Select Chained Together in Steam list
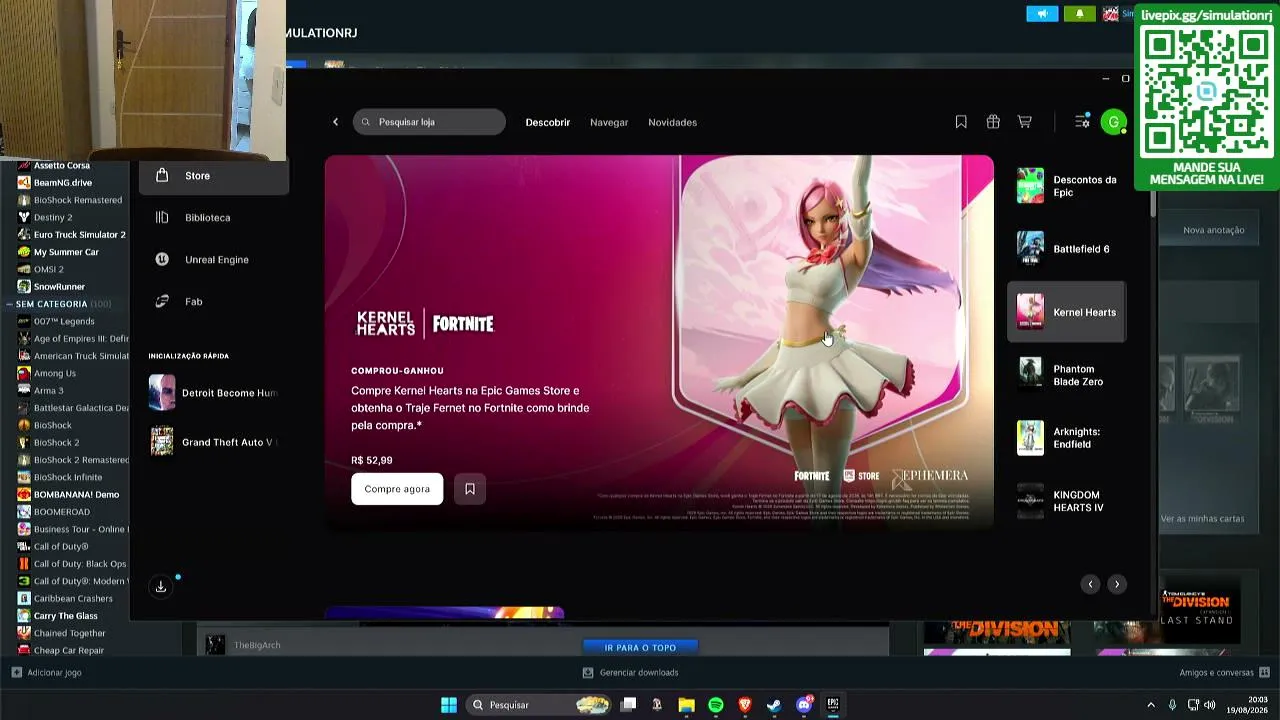This screenshot has height=720, width=1280. [64, 633]
